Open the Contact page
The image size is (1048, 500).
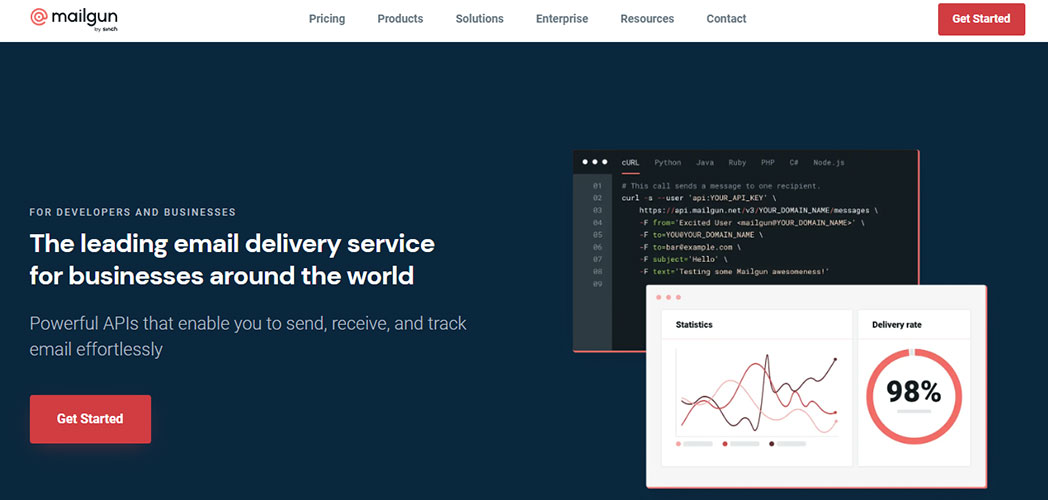[727, 19]
